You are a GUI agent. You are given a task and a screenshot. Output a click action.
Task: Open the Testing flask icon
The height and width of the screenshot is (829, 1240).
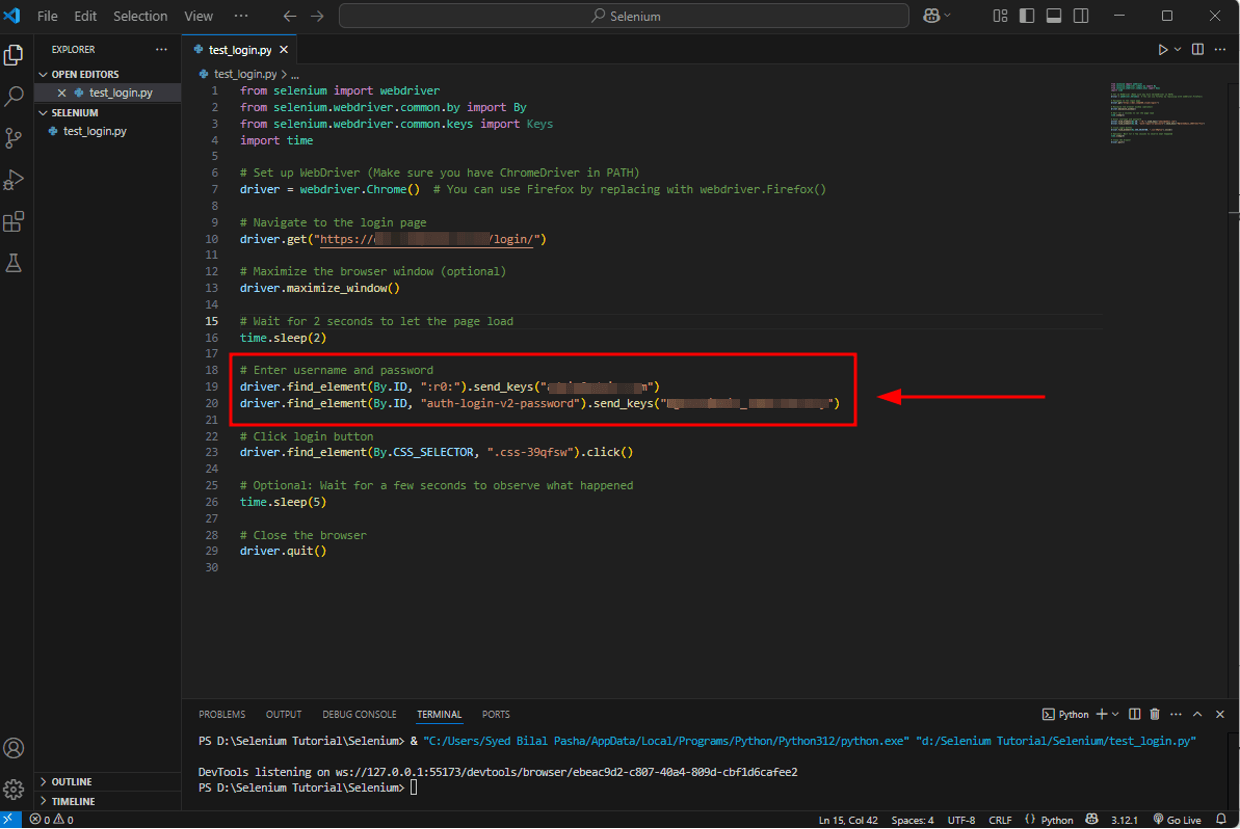click(x=14, y=263)
